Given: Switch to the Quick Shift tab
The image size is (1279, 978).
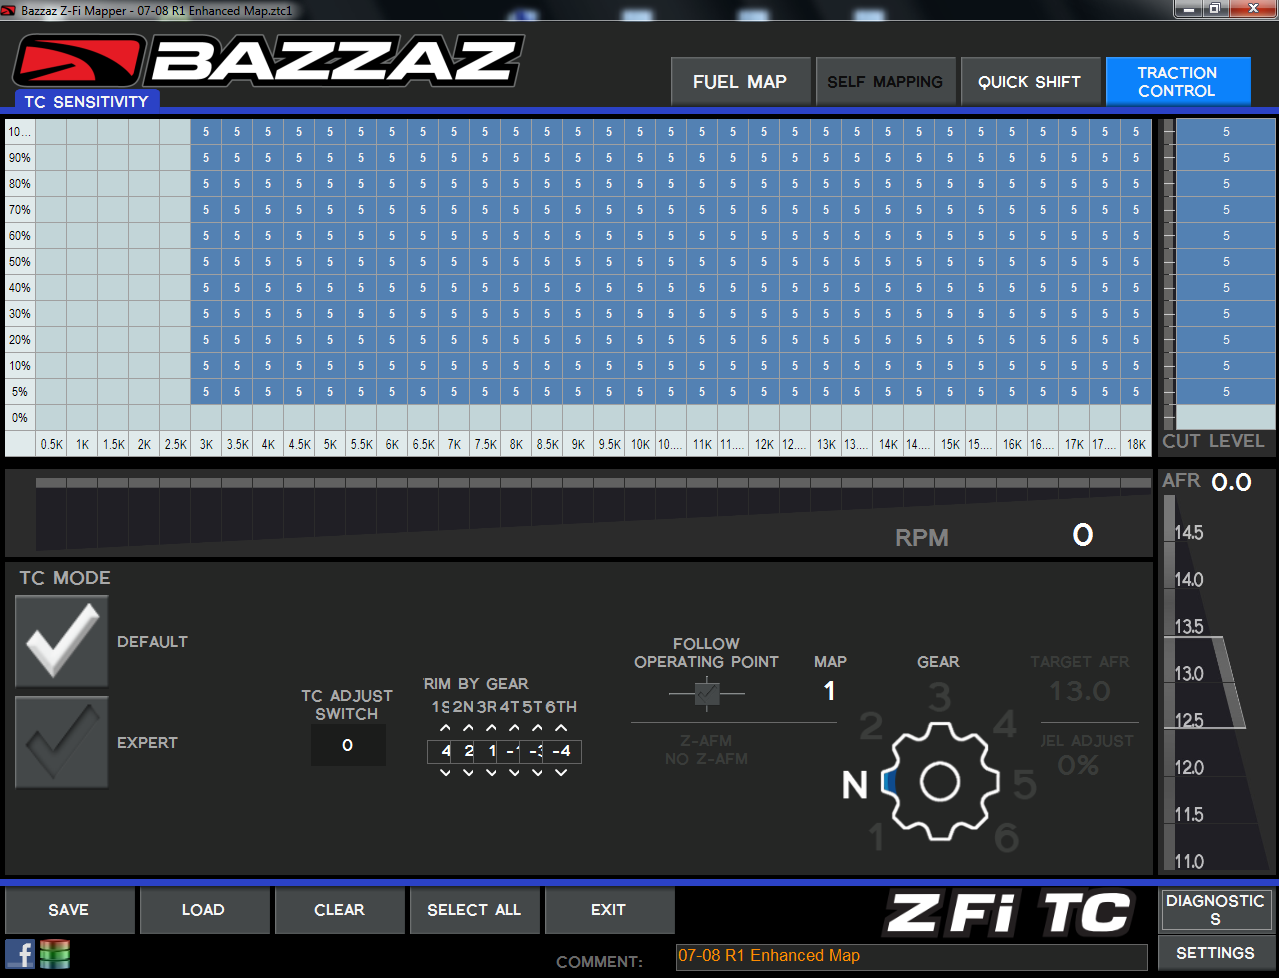Looking at the screenshot, I should [x=1029, y=82].
